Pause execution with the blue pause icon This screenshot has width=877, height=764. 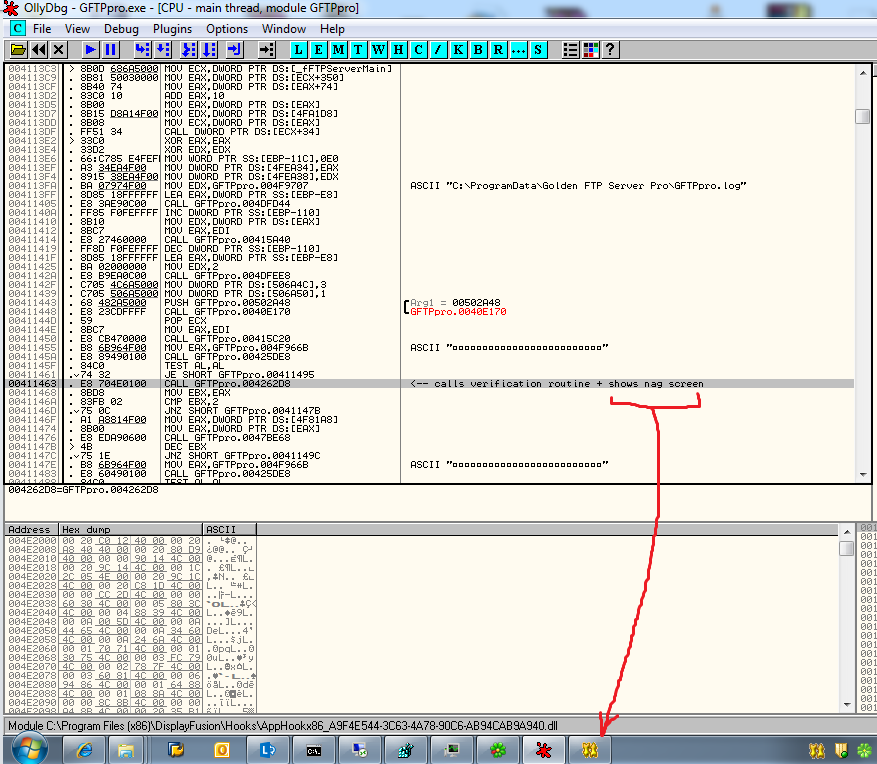pyautogui.click(x=110, y=50)
